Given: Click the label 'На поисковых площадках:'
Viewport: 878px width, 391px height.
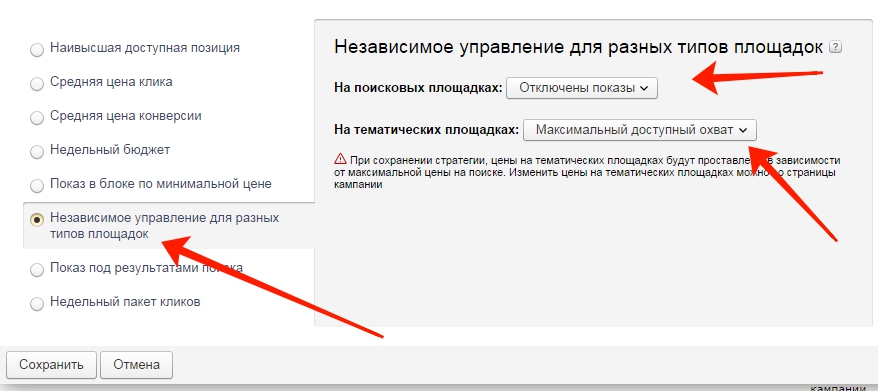Looking at the screenshot, I should pos(418,88).
